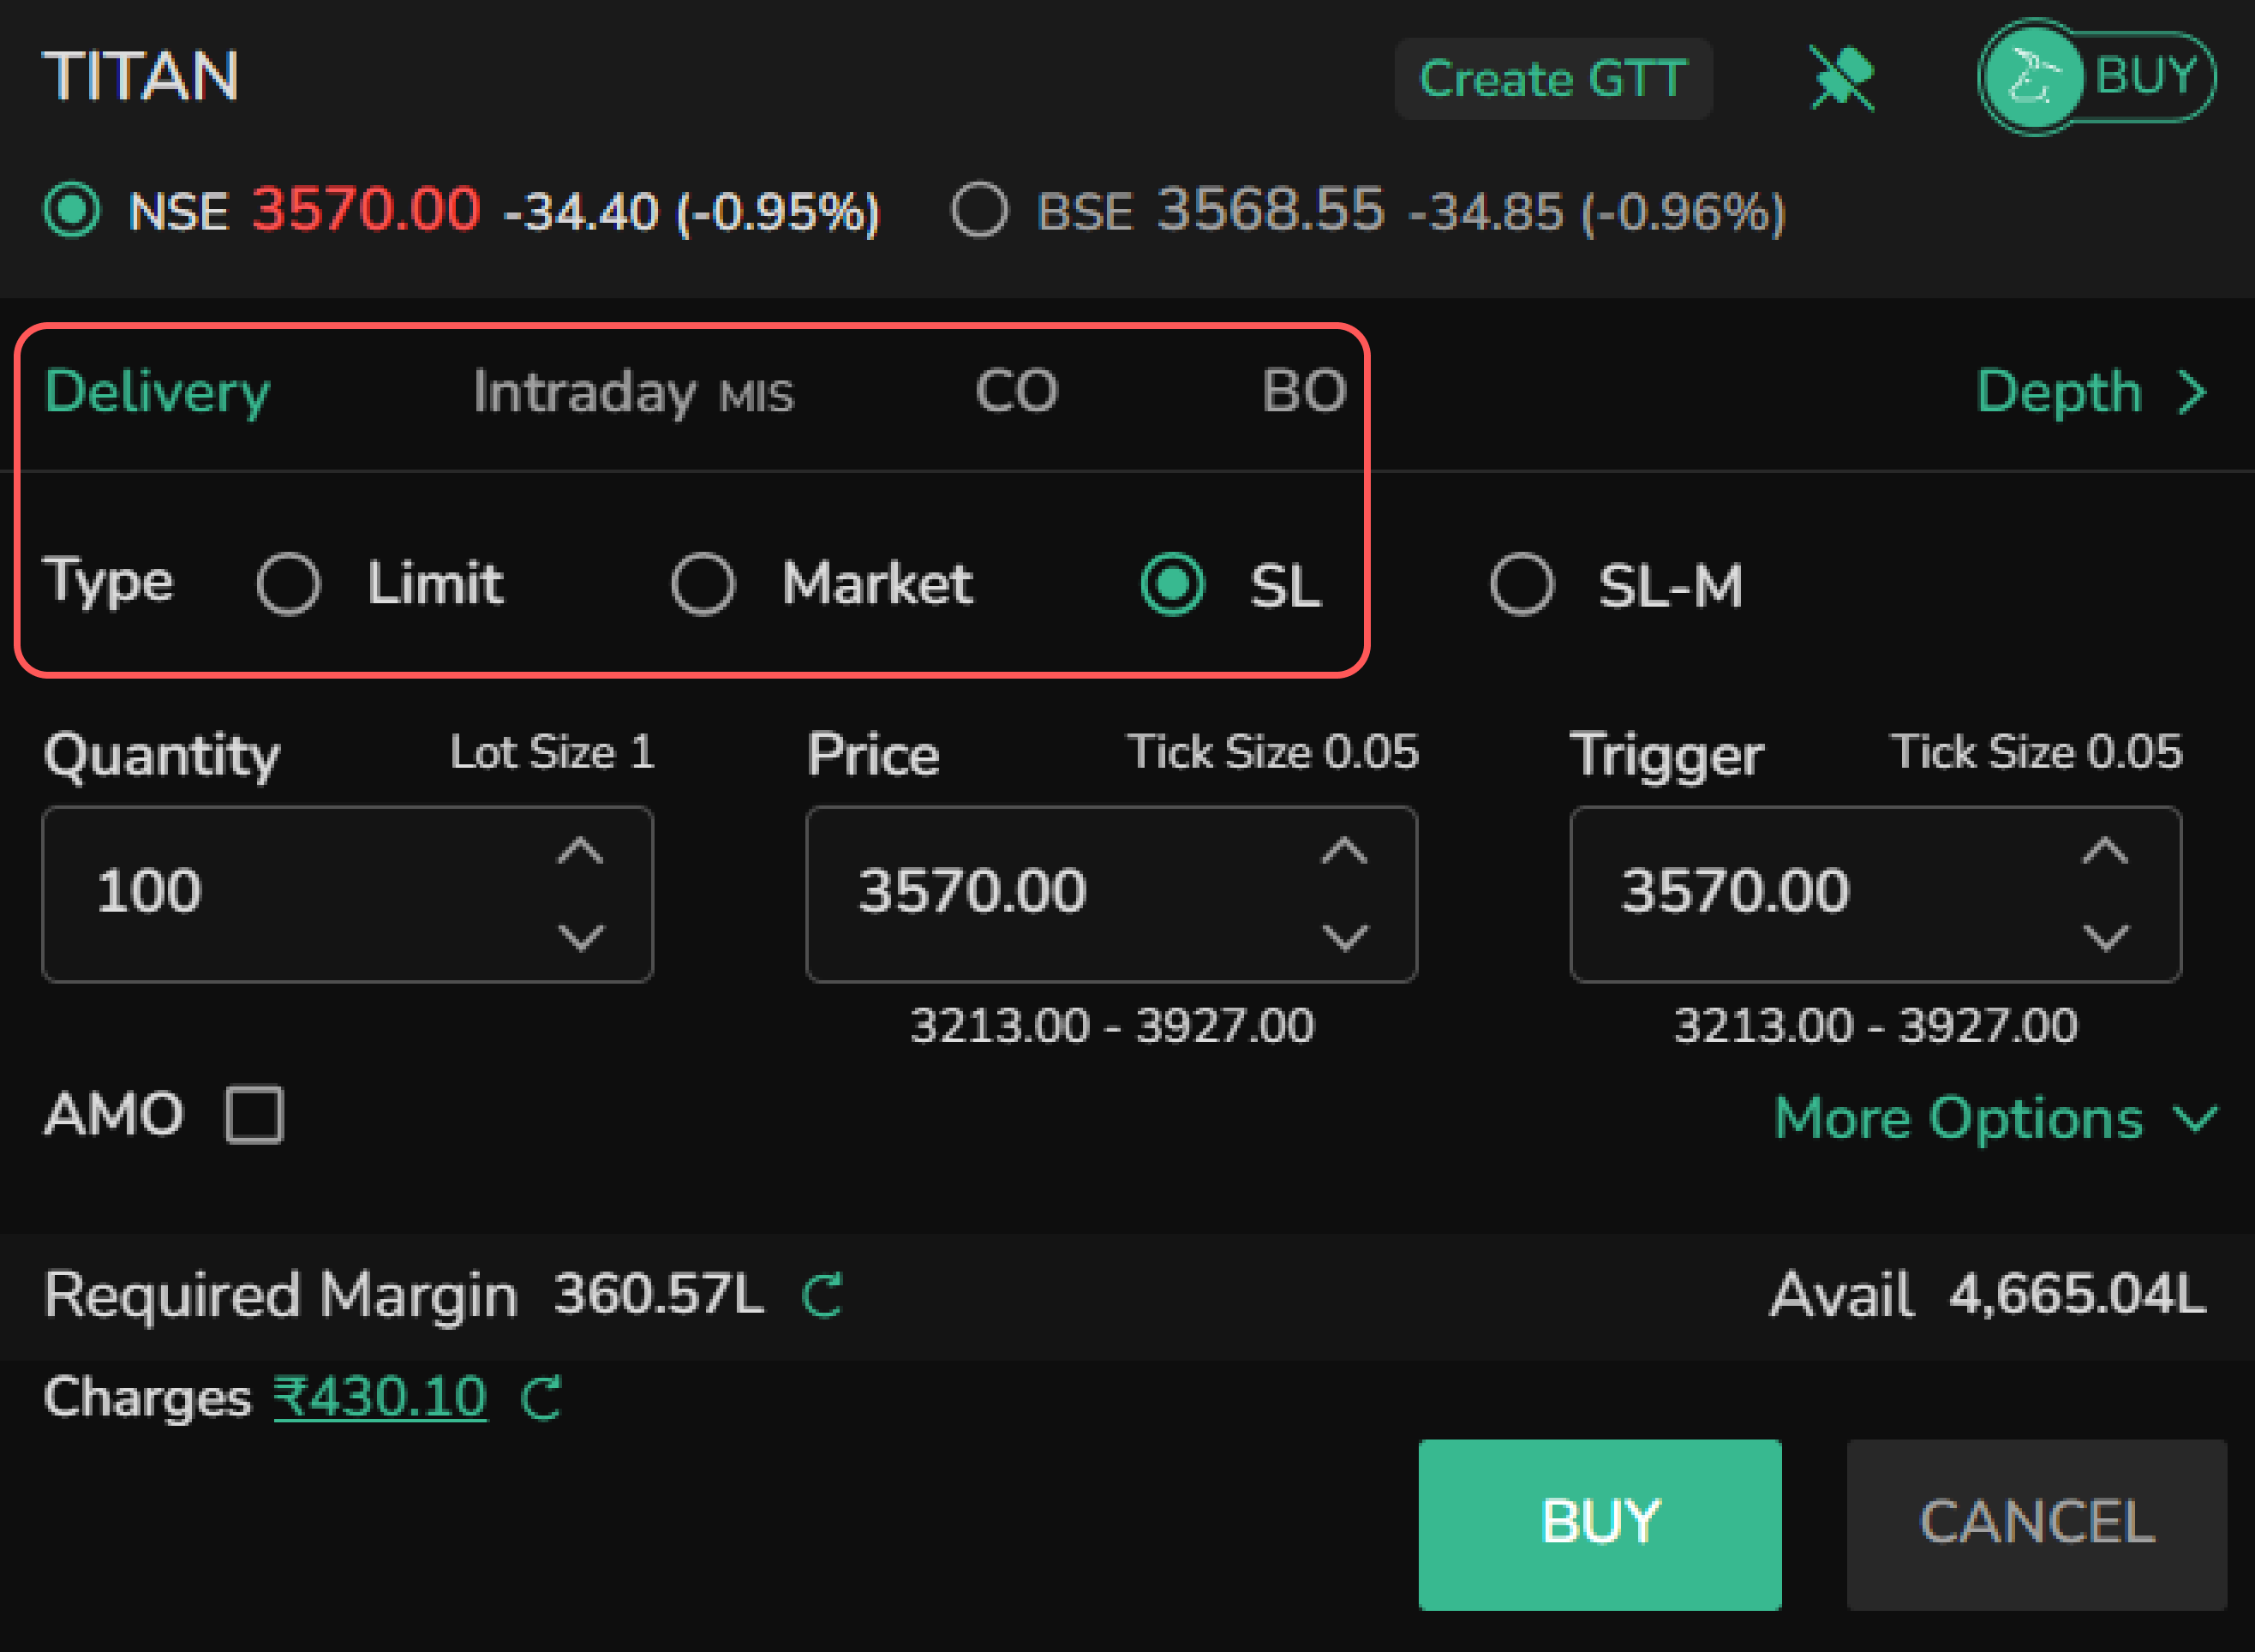Increase Trigger price with up arrow
The height and width of the screenshot is (1652, 2255).
[2106, 851]
